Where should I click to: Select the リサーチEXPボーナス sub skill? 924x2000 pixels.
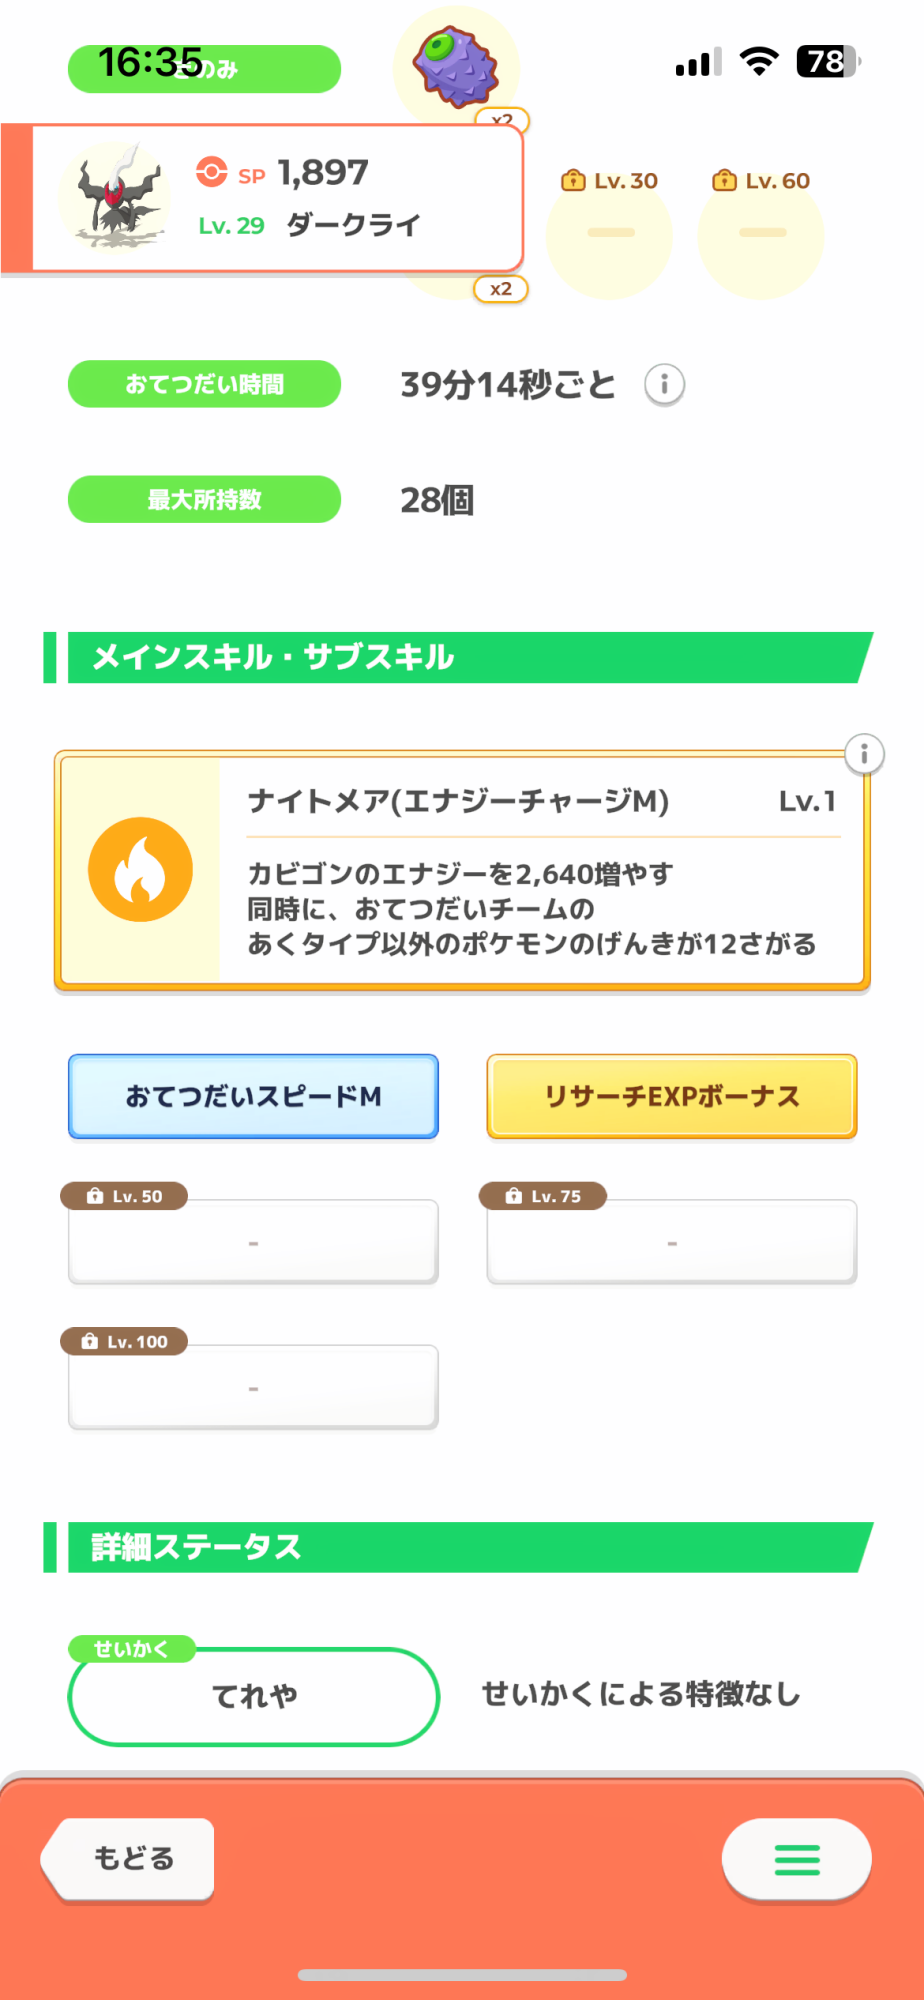click(672, 1097)
